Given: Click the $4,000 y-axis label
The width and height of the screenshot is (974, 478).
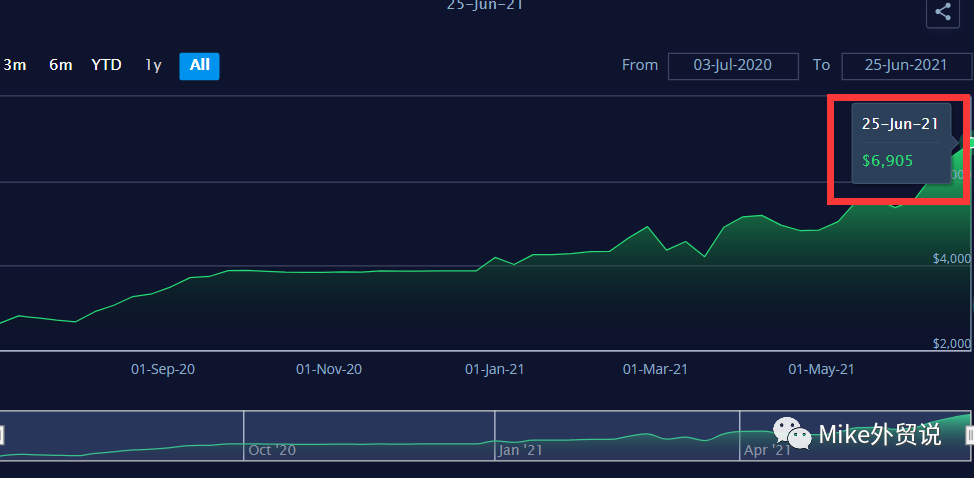Looking at the screenshot, I should pyautogui.click(x=951, y=259).
